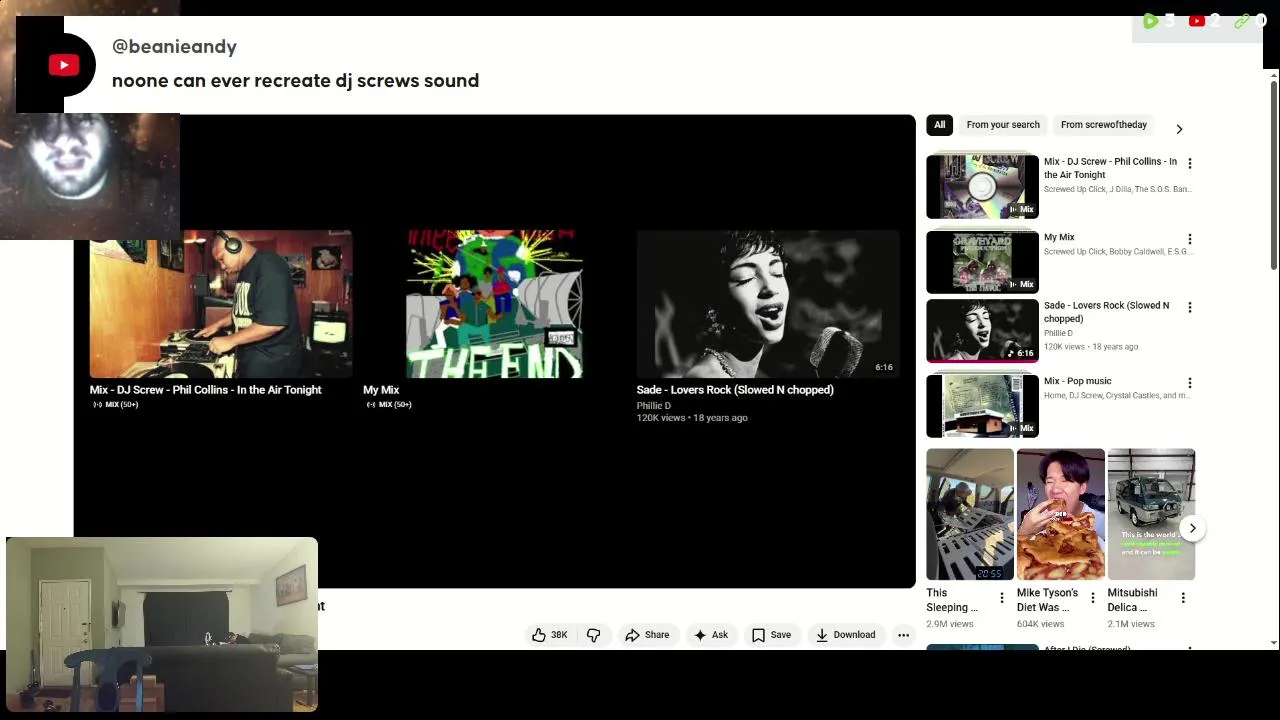Image resolution: width=1280 pixels, height=720 pixels.
Task: Select the All filter chip
Action: tap(939, 125)
